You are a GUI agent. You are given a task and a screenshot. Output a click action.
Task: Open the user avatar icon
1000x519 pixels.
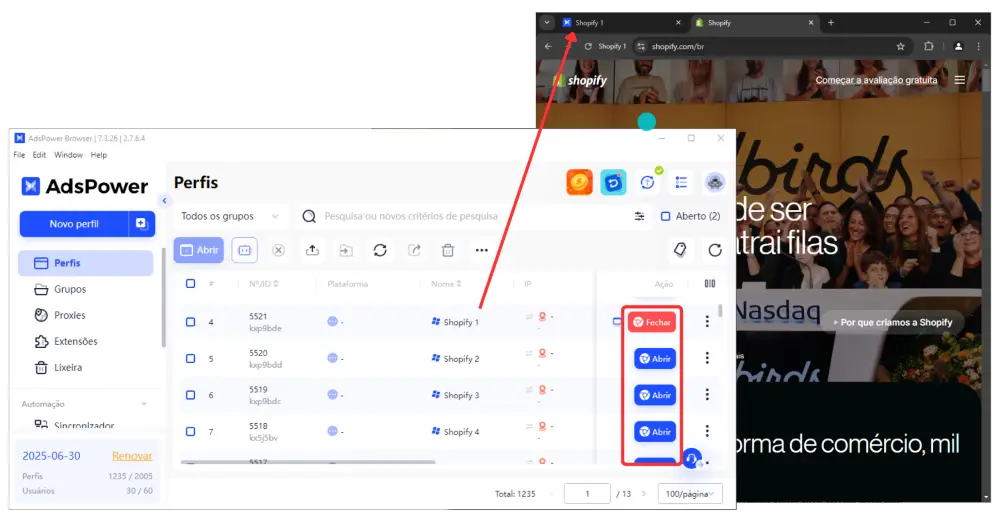pyautogui.click(x=715, y=182)
